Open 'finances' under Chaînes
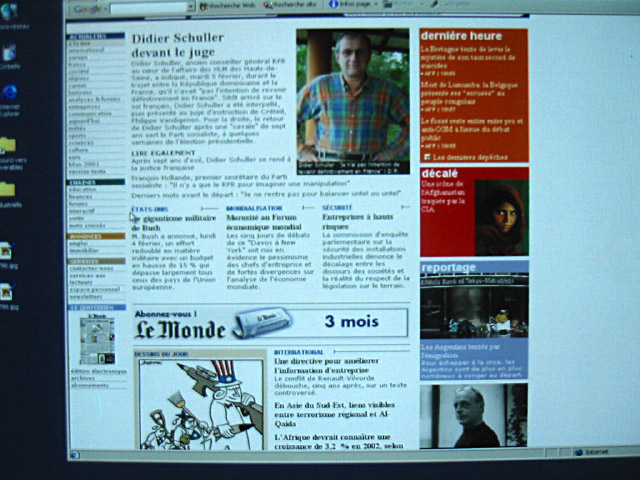The width and height of the screenshot is (640, 480). point(80,196)
